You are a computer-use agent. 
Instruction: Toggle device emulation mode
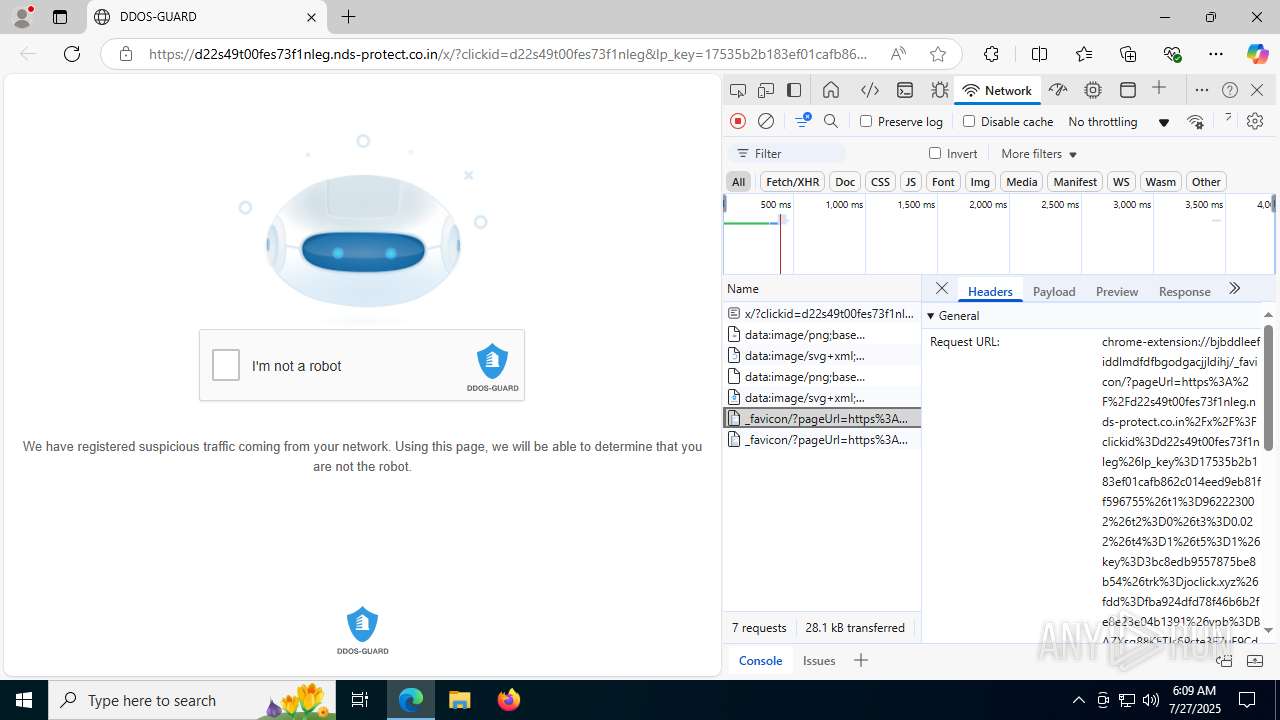pos(766,90)
